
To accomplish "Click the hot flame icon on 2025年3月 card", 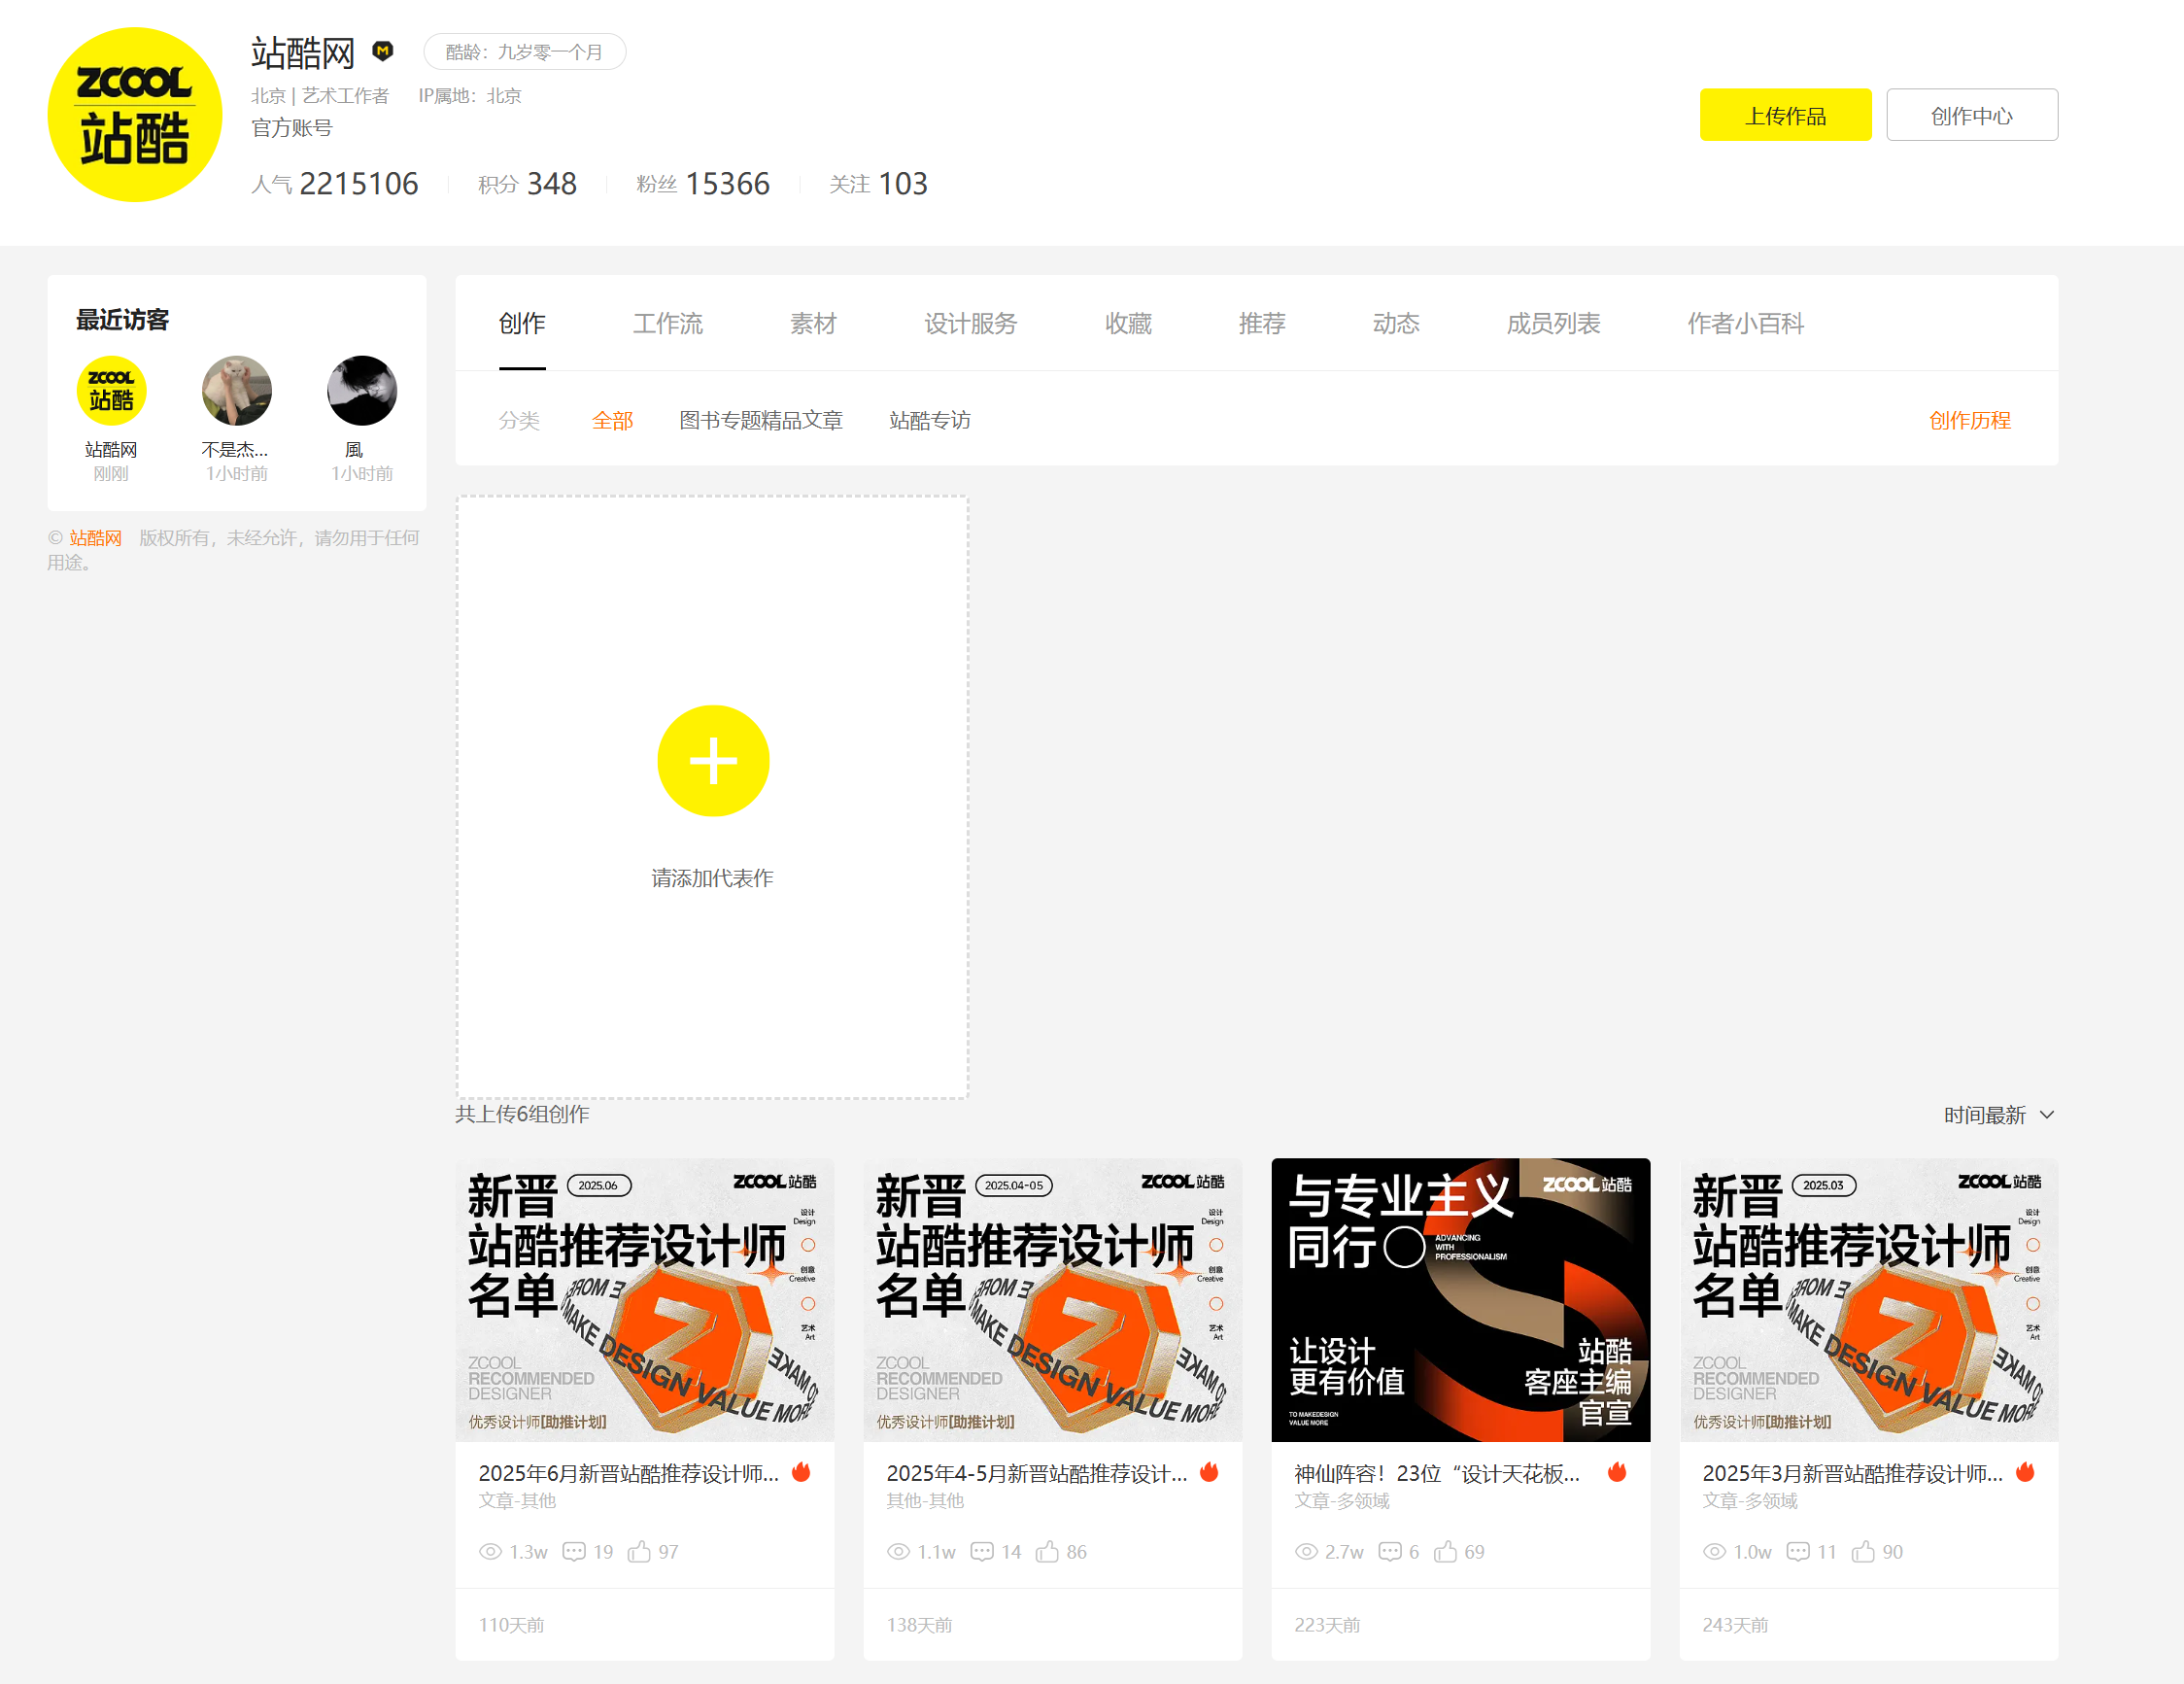I will pos(2025,1472).
